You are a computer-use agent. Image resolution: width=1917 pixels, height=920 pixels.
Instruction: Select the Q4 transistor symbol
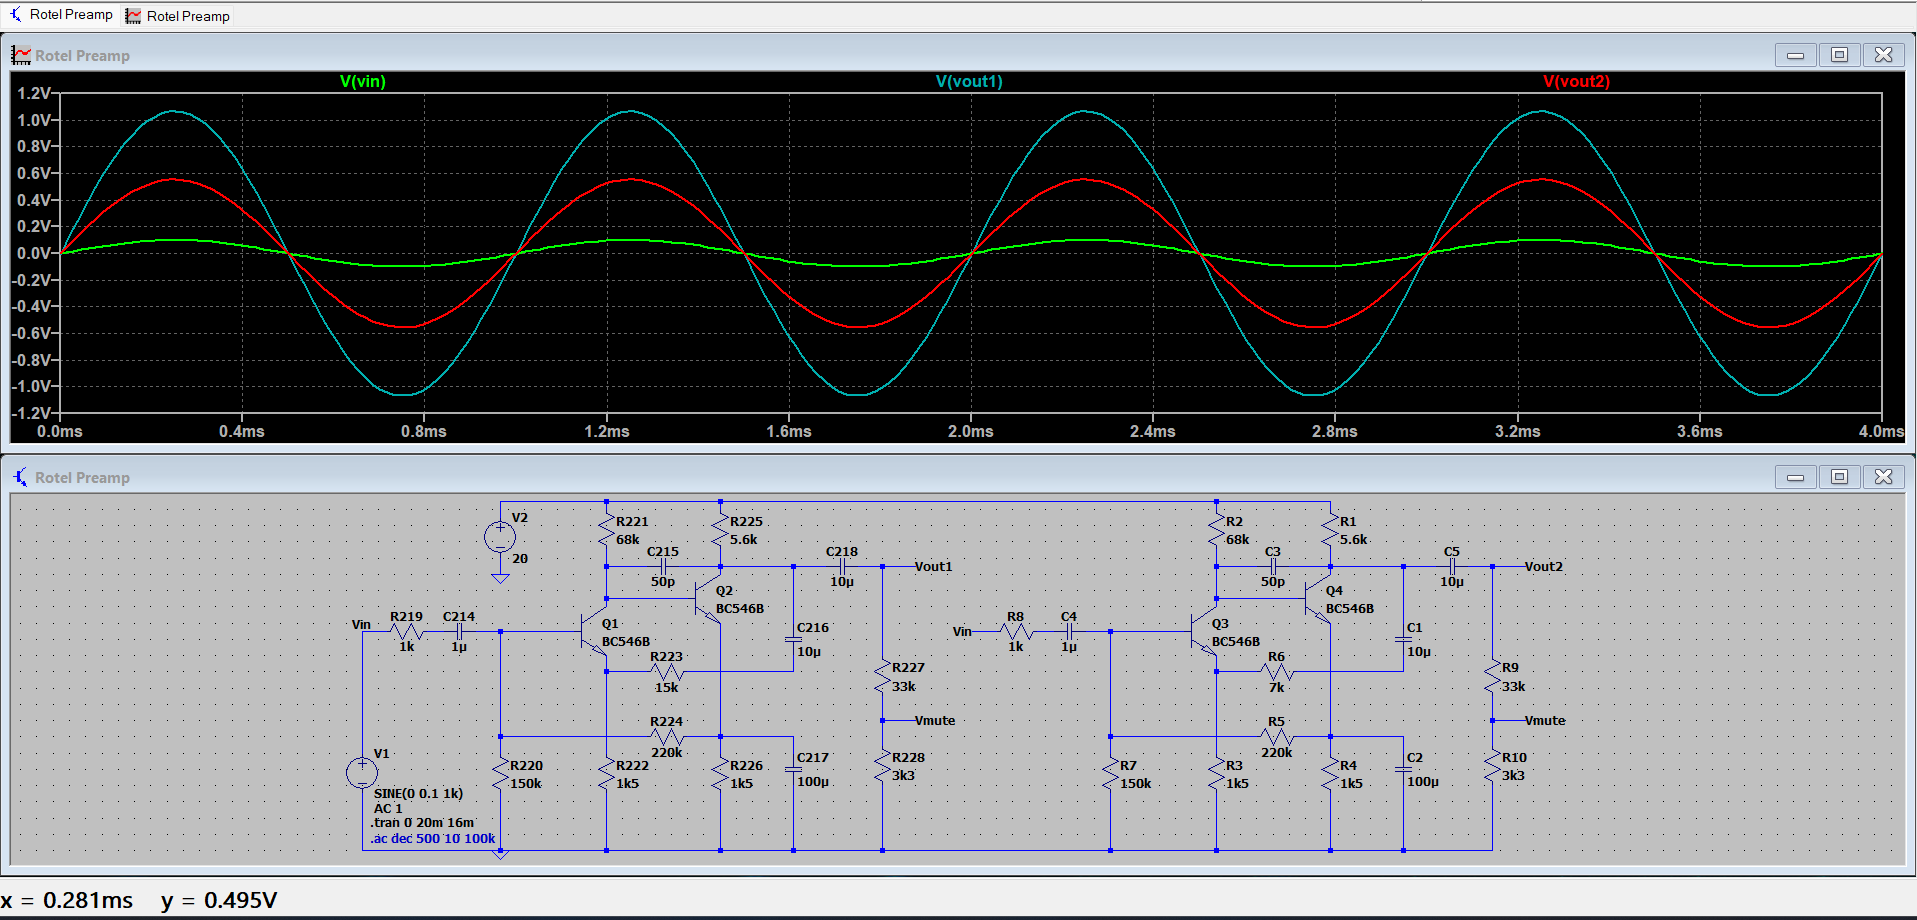(x=1318, y=599)
